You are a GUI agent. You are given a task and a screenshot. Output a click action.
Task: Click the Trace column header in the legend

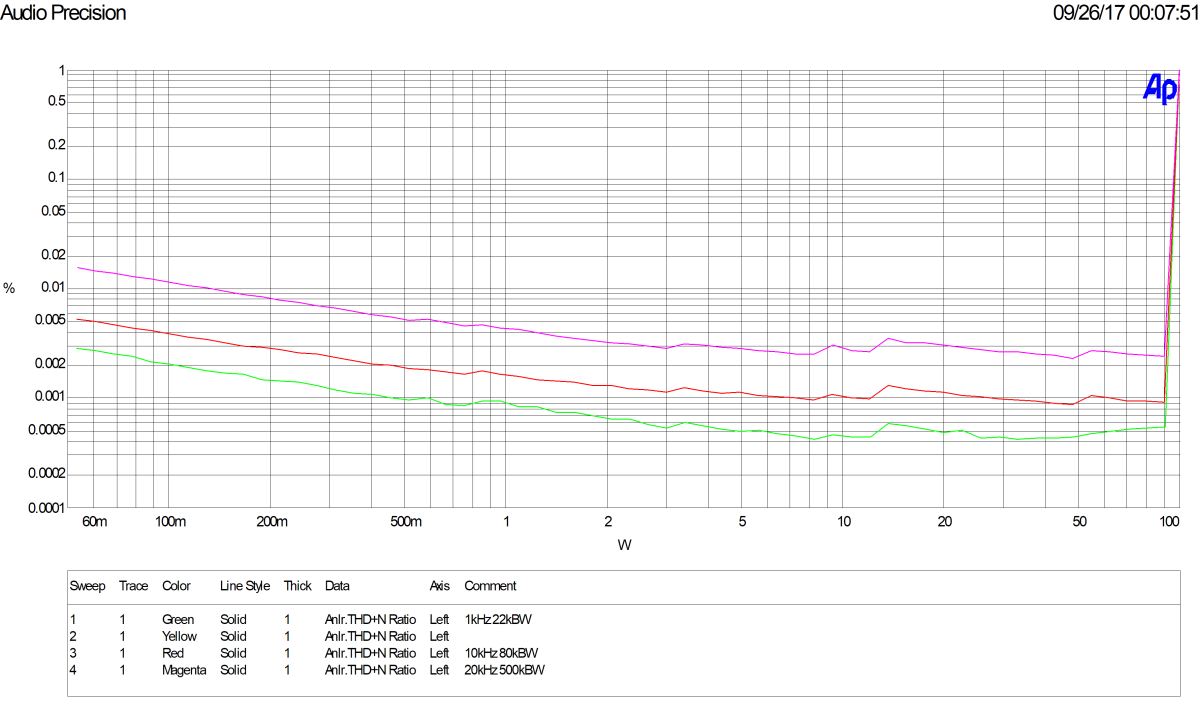coord(133,586)
